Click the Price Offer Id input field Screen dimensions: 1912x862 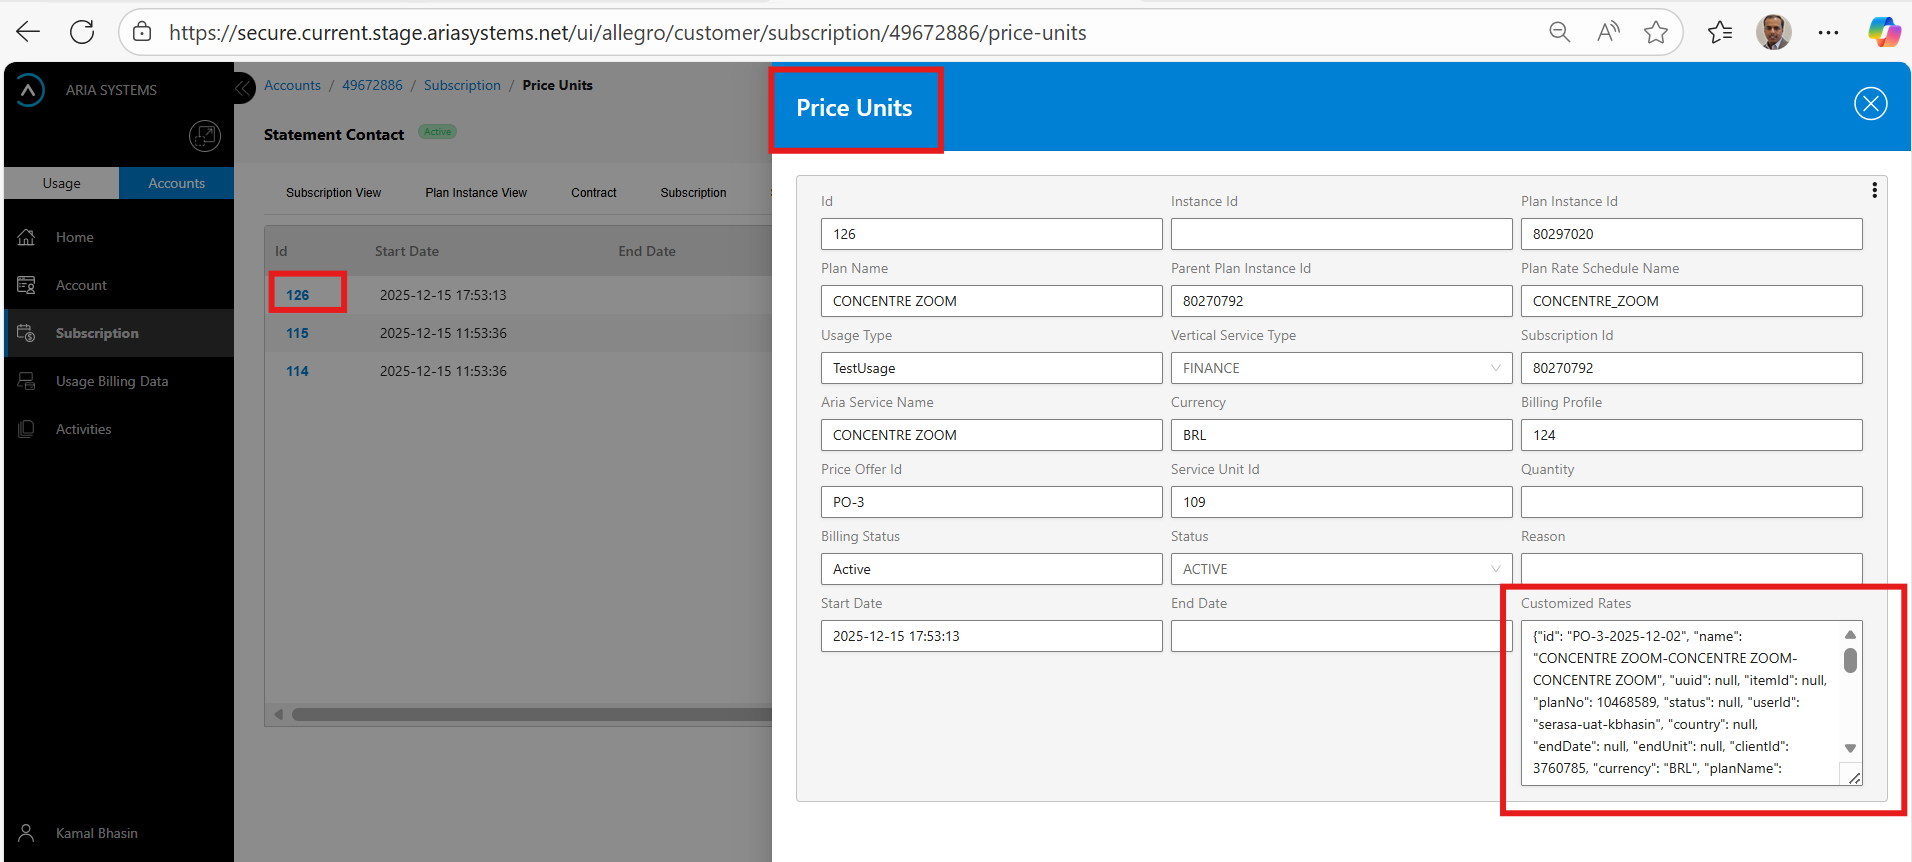pos(991,502)
